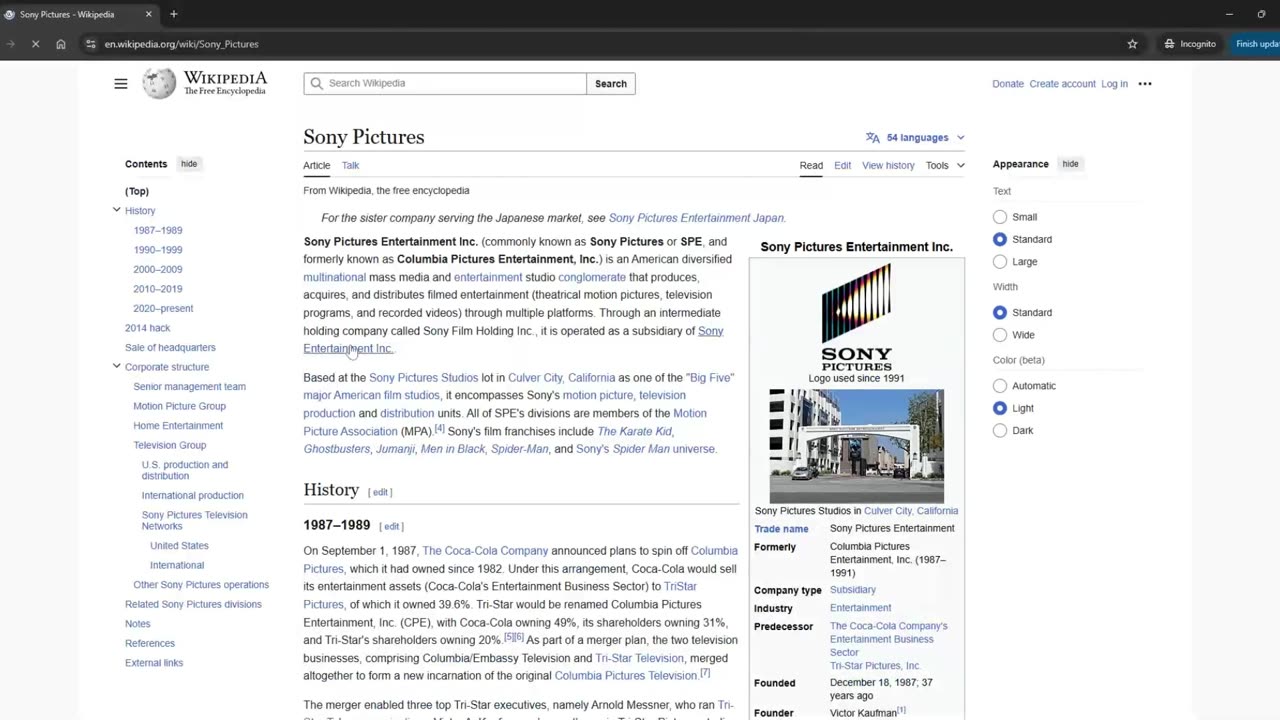Select Small text size
Image resolution: width=1280 pixels, height=720 pixels.
click(1000, 217)
